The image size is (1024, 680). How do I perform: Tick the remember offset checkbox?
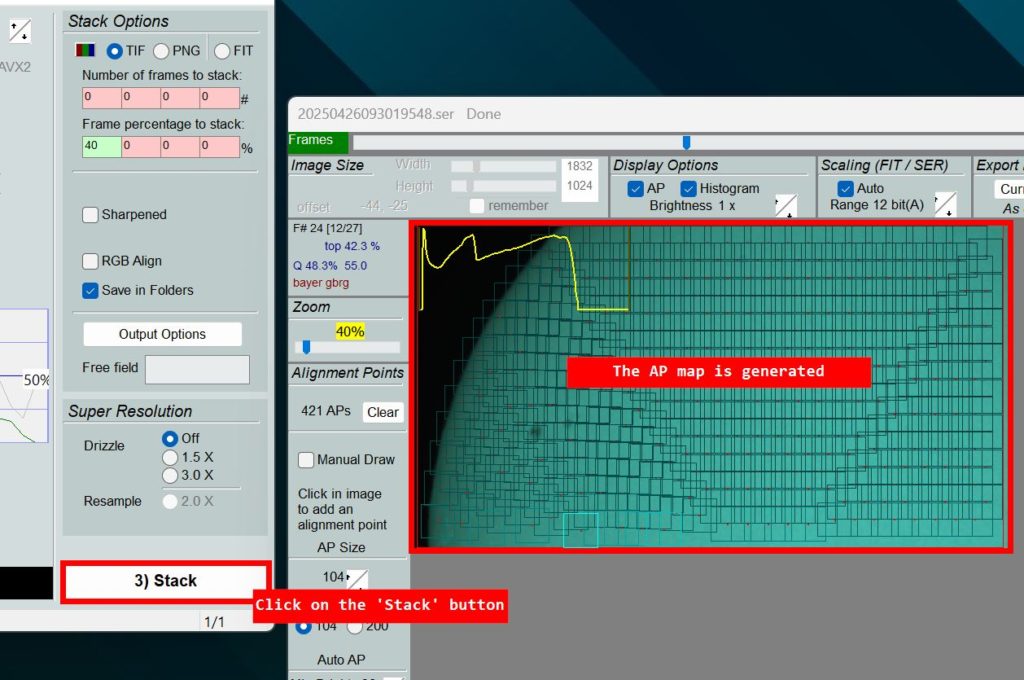[477, 206]
